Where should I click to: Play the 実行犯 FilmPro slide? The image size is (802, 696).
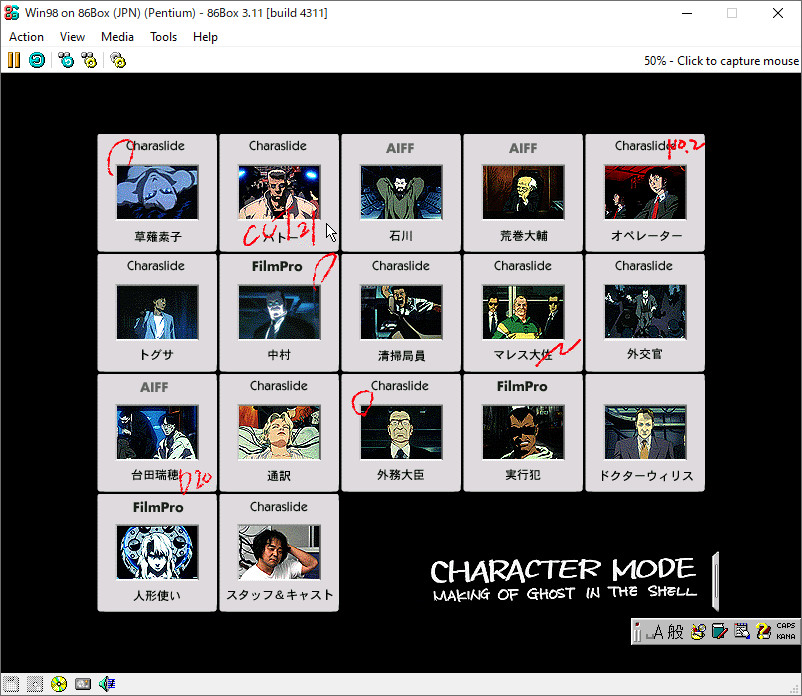(523, 433)
